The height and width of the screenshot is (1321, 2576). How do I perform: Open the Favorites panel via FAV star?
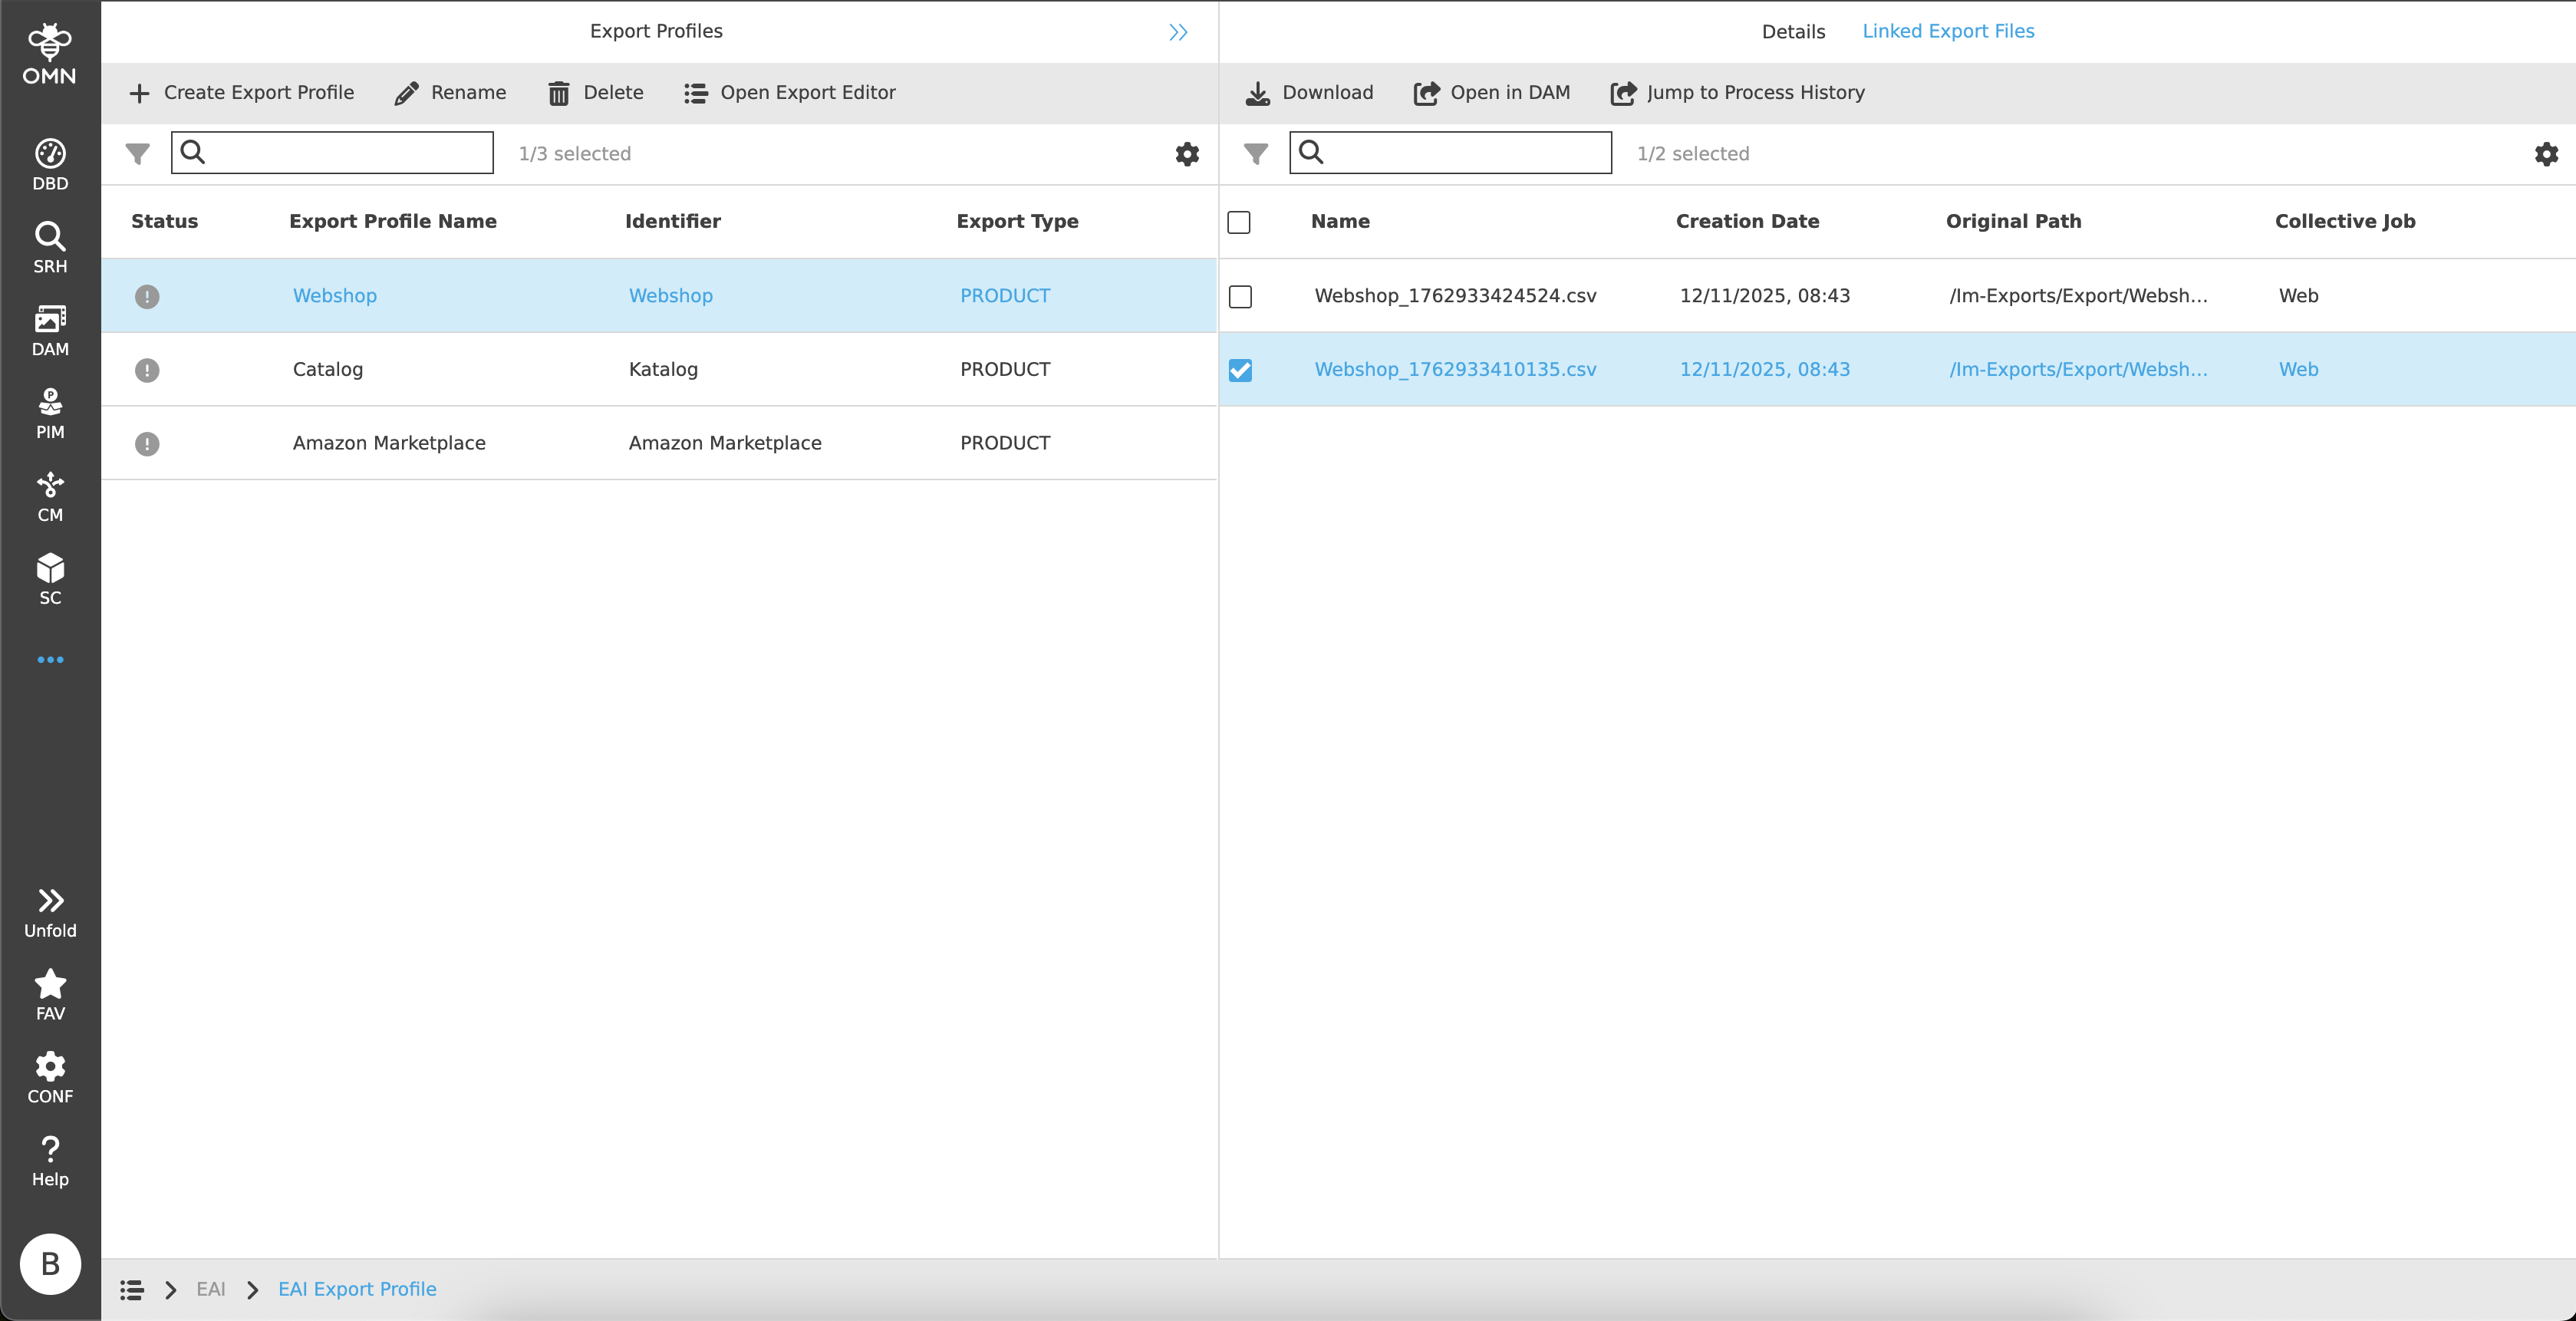(x=49, y=992)
